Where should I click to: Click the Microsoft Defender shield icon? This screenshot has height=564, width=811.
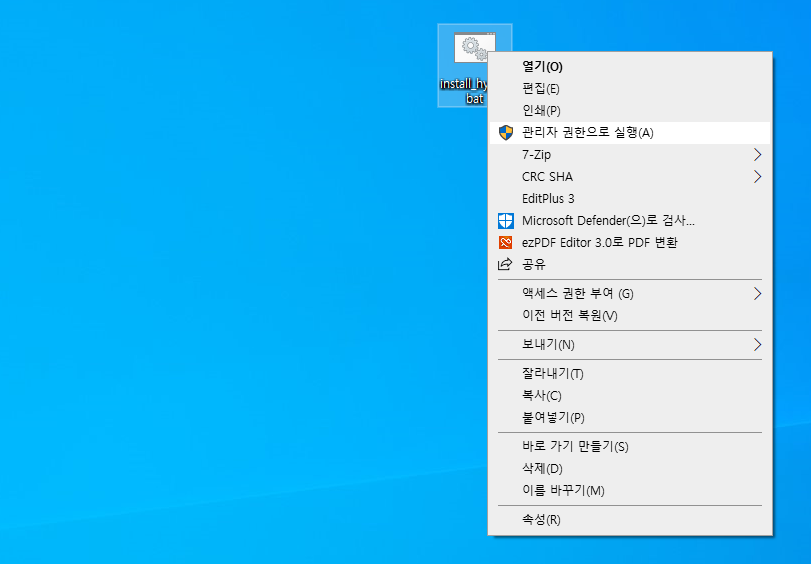point(505,220)
